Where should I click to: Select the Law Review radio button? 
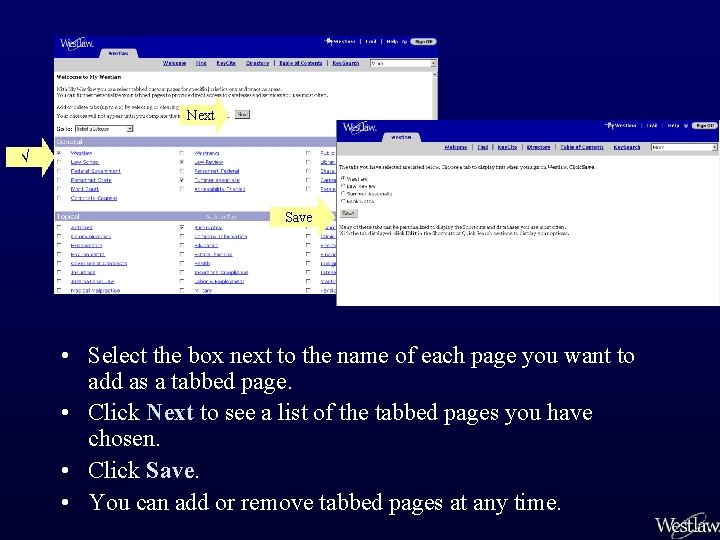(343, 186)
